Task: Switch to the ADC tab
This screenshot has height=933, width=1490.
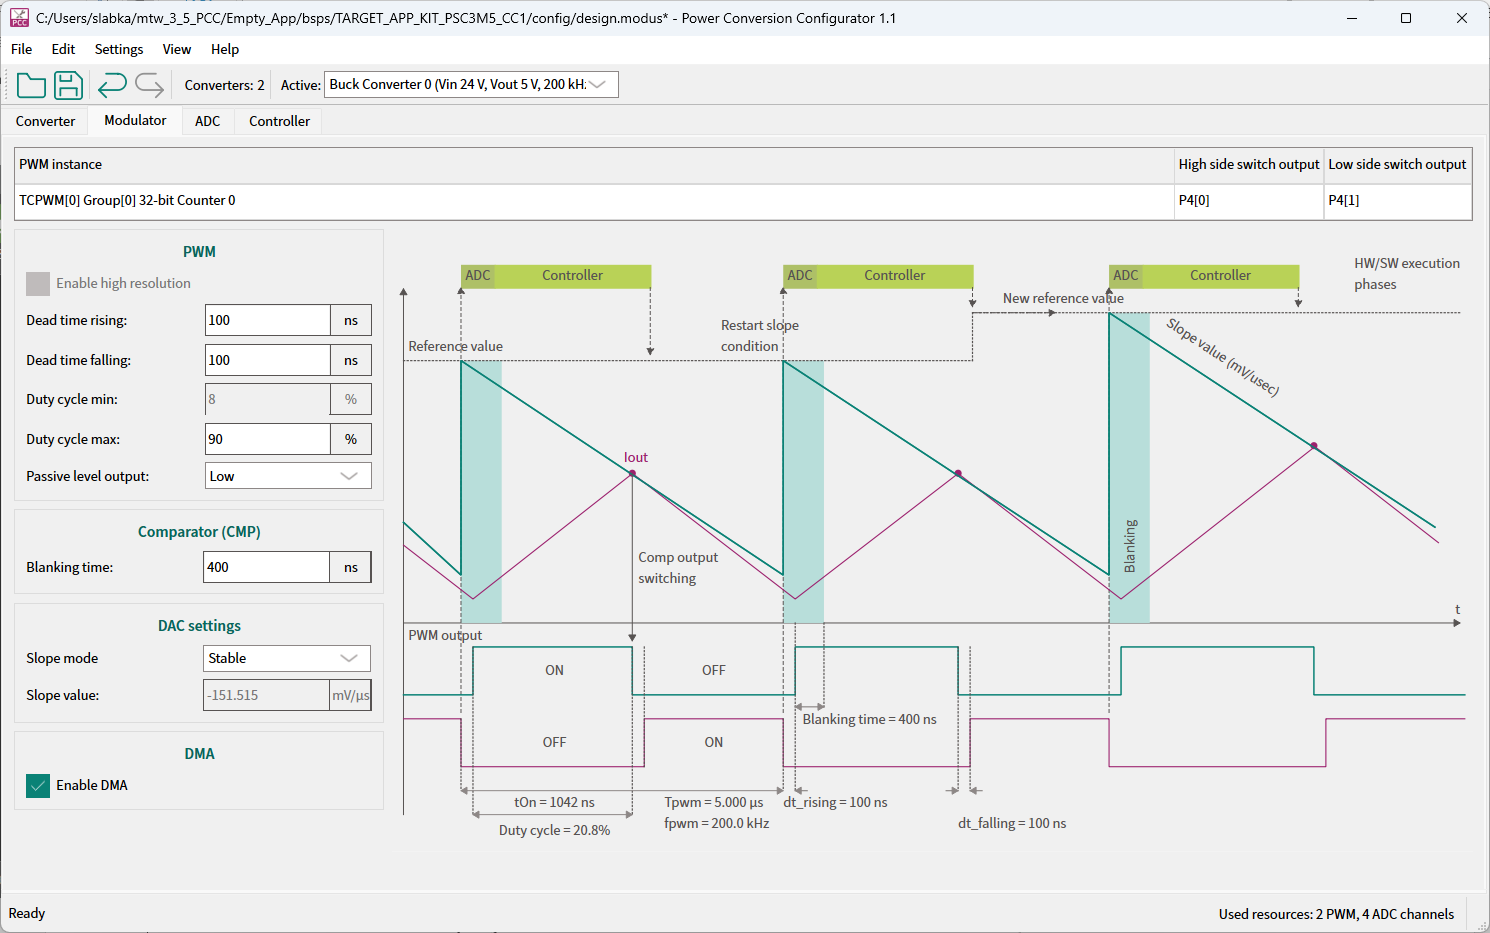Action: [208, 121]
